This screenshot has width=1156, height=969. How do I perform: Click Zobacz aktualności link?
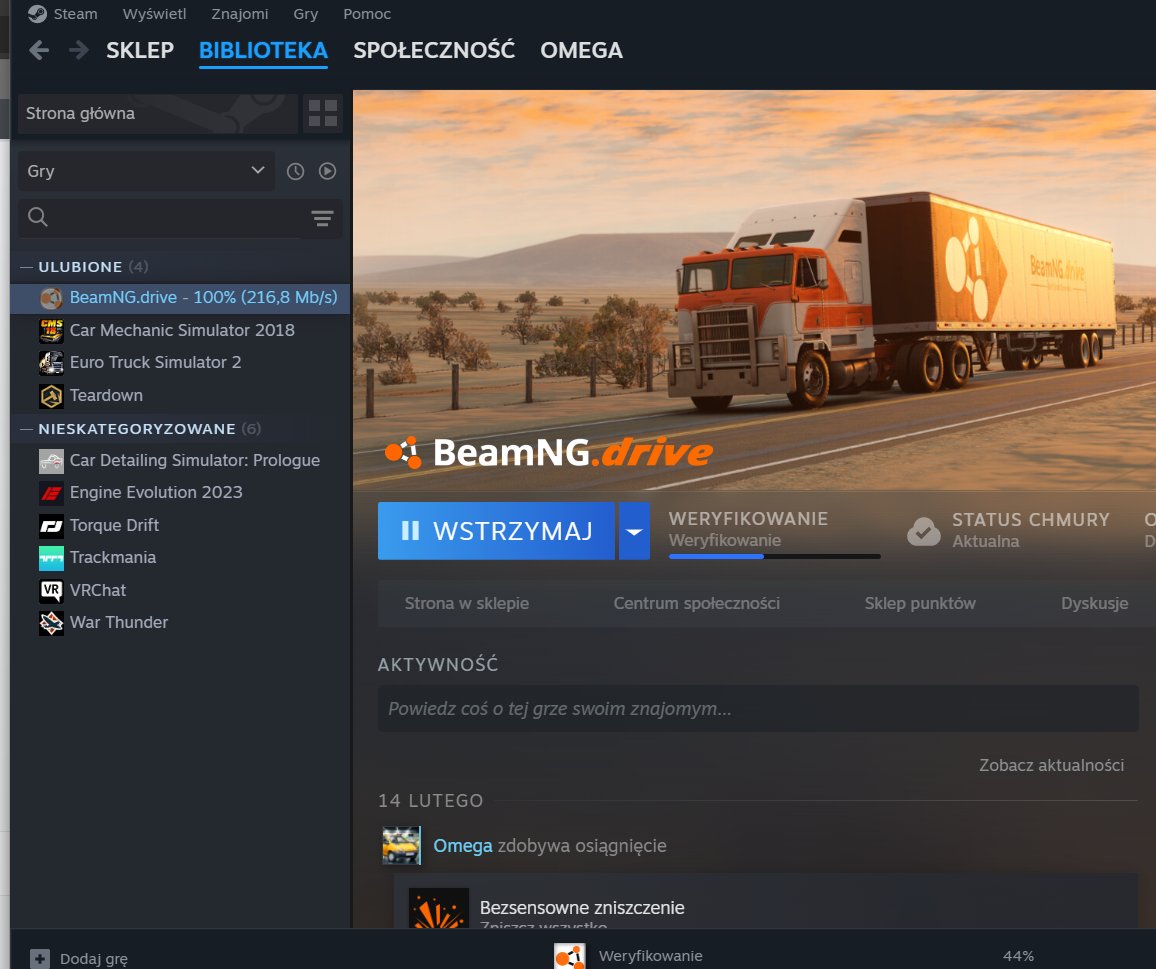tap(1051, 765)
